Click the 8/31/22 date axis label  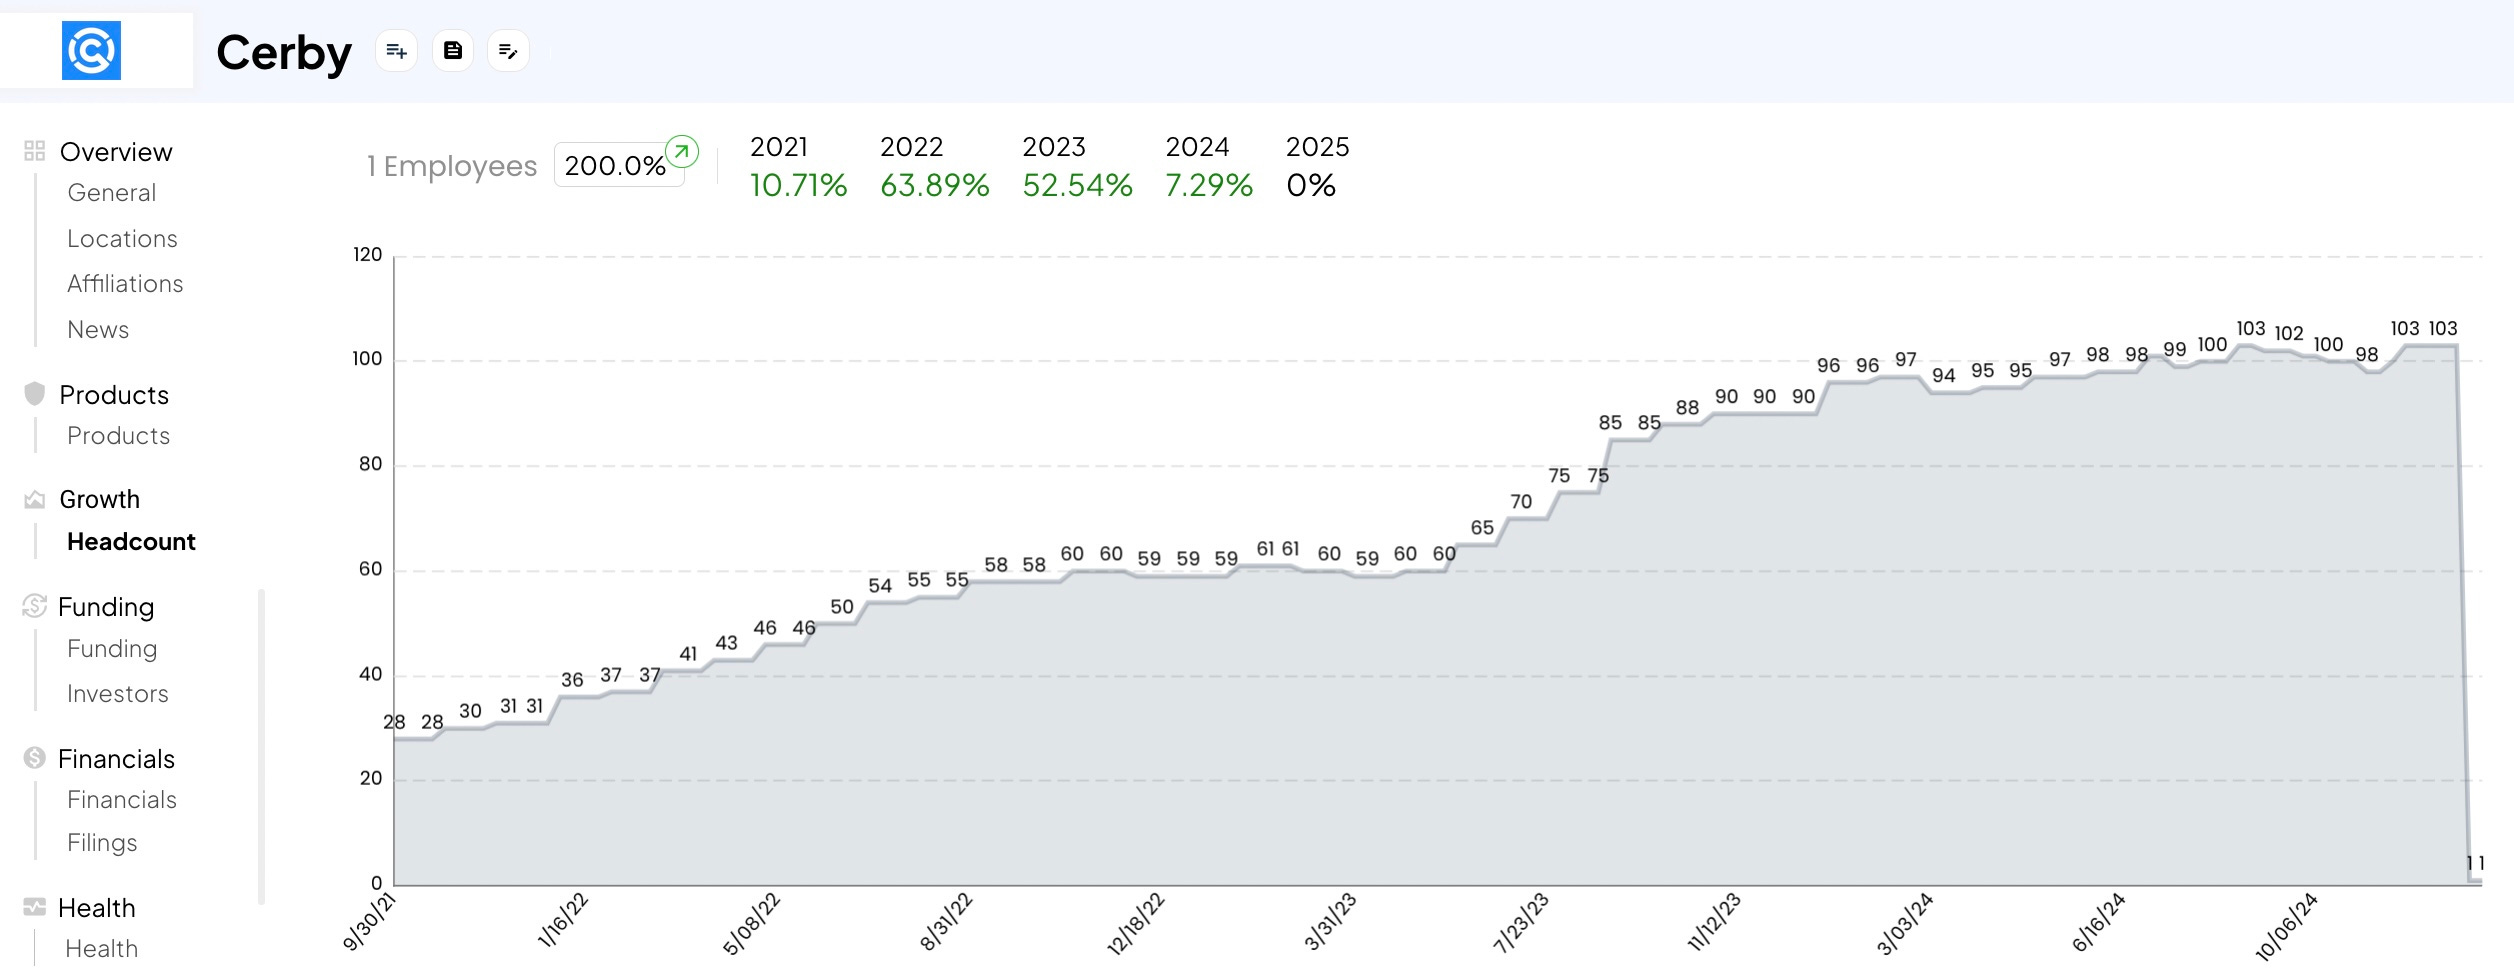tap(946, 922)
